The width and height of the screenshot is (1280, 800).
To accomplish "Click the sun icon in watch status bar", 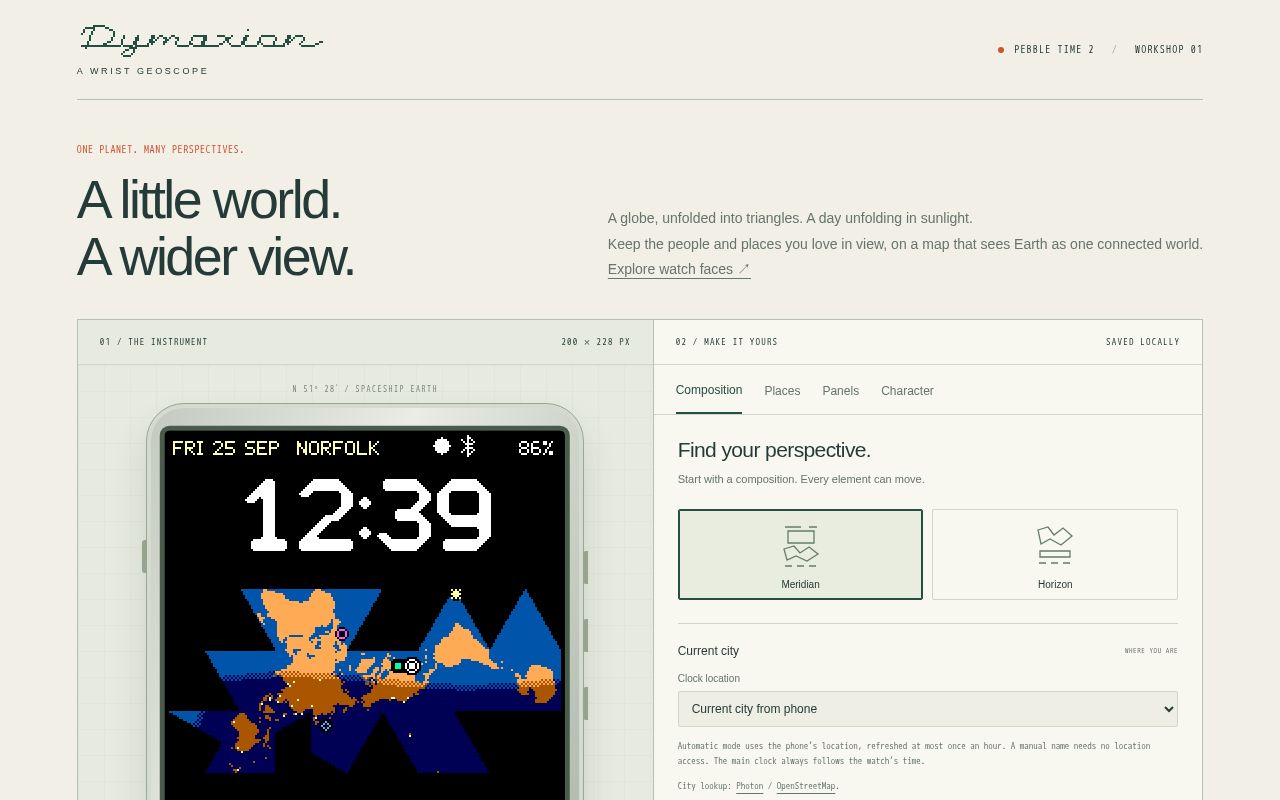I will pos(442,446).
